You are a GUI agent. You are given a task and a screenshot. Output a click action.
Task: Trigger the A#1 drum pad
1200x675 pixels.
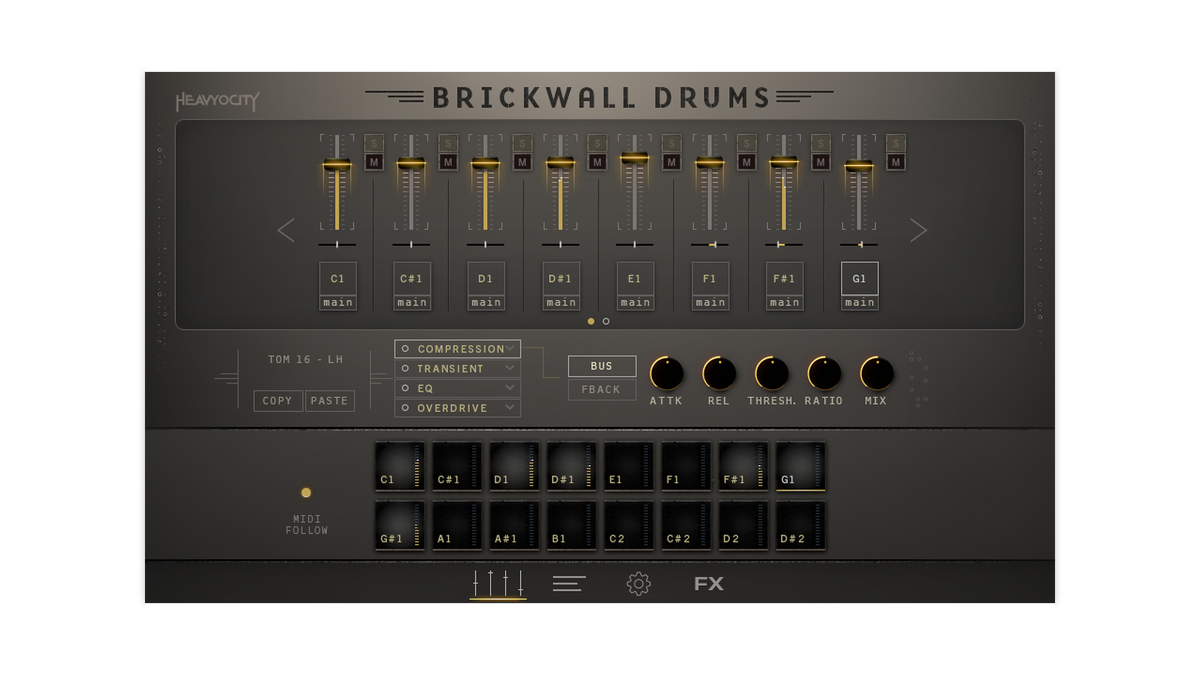[514, 525]
